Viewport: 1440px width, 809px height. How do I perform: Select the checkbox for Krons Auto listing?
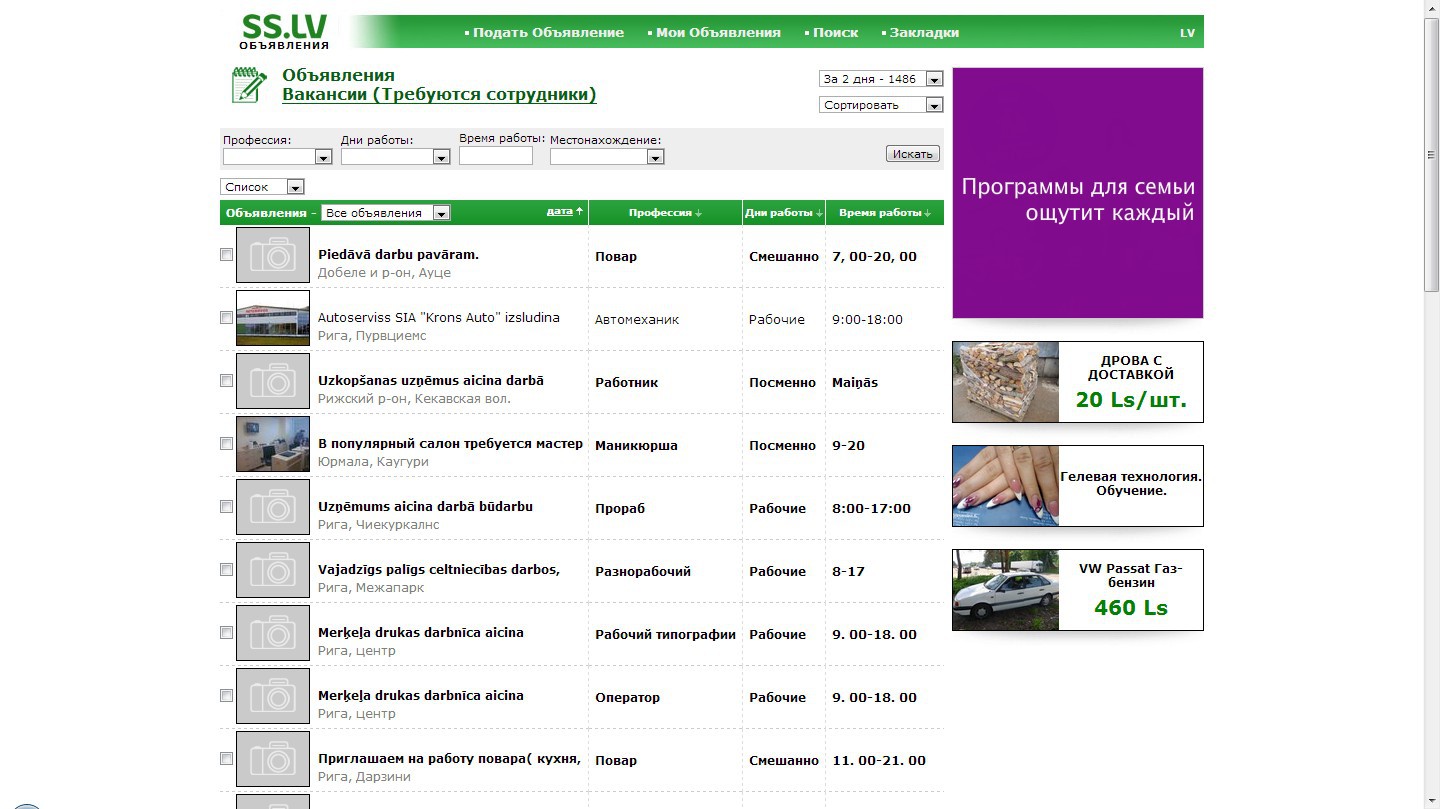click(x=226, y=318)
